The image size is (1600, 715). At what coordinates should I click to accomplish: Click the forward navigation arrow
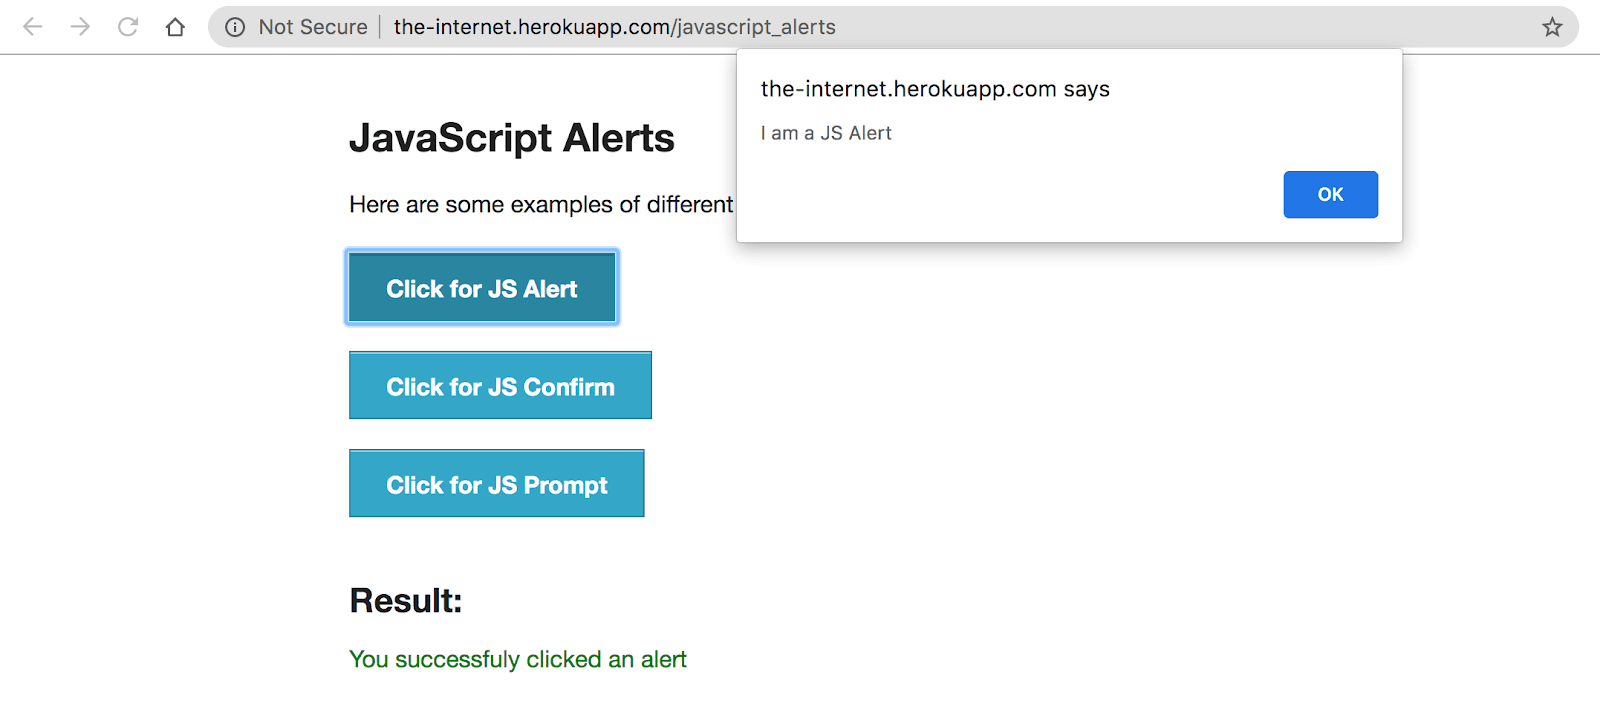click(x=79, y=27)
